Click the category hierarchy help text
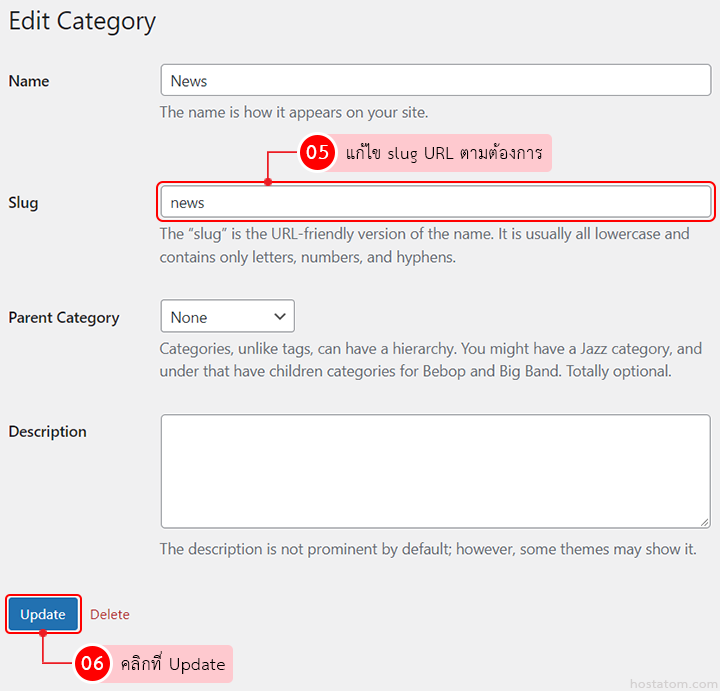Screen dimensions: 720x691 (x=430, y=360)
